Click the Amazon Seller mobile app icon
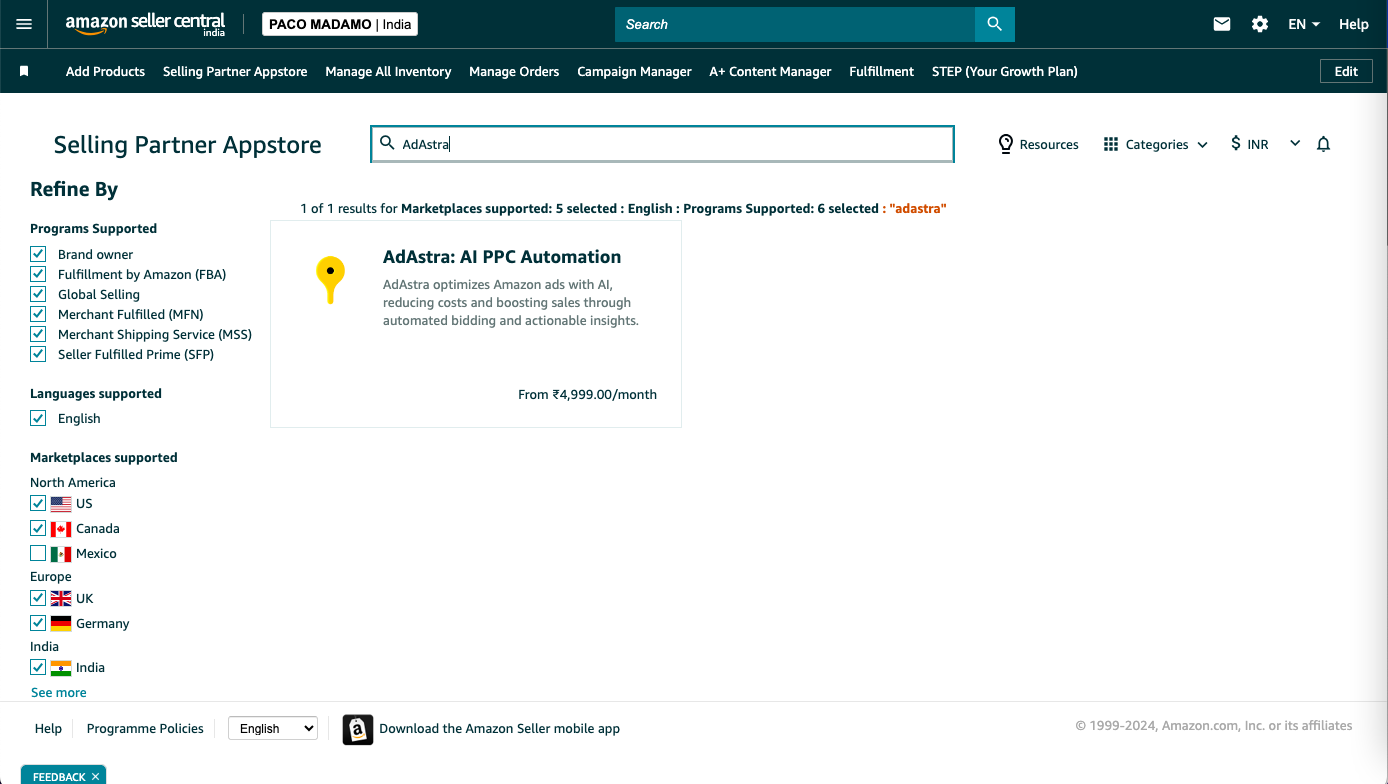 (357, 729)
